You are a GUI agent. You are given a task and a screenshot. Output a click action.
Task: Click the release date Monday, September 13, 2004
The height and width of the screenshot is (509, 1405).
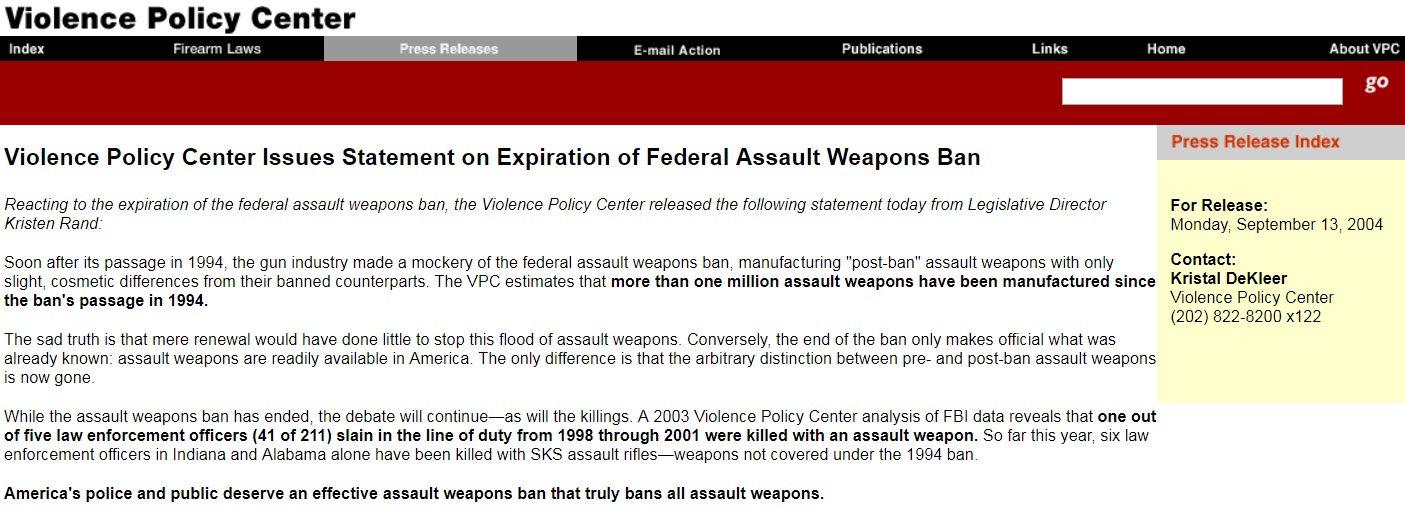1277,225
